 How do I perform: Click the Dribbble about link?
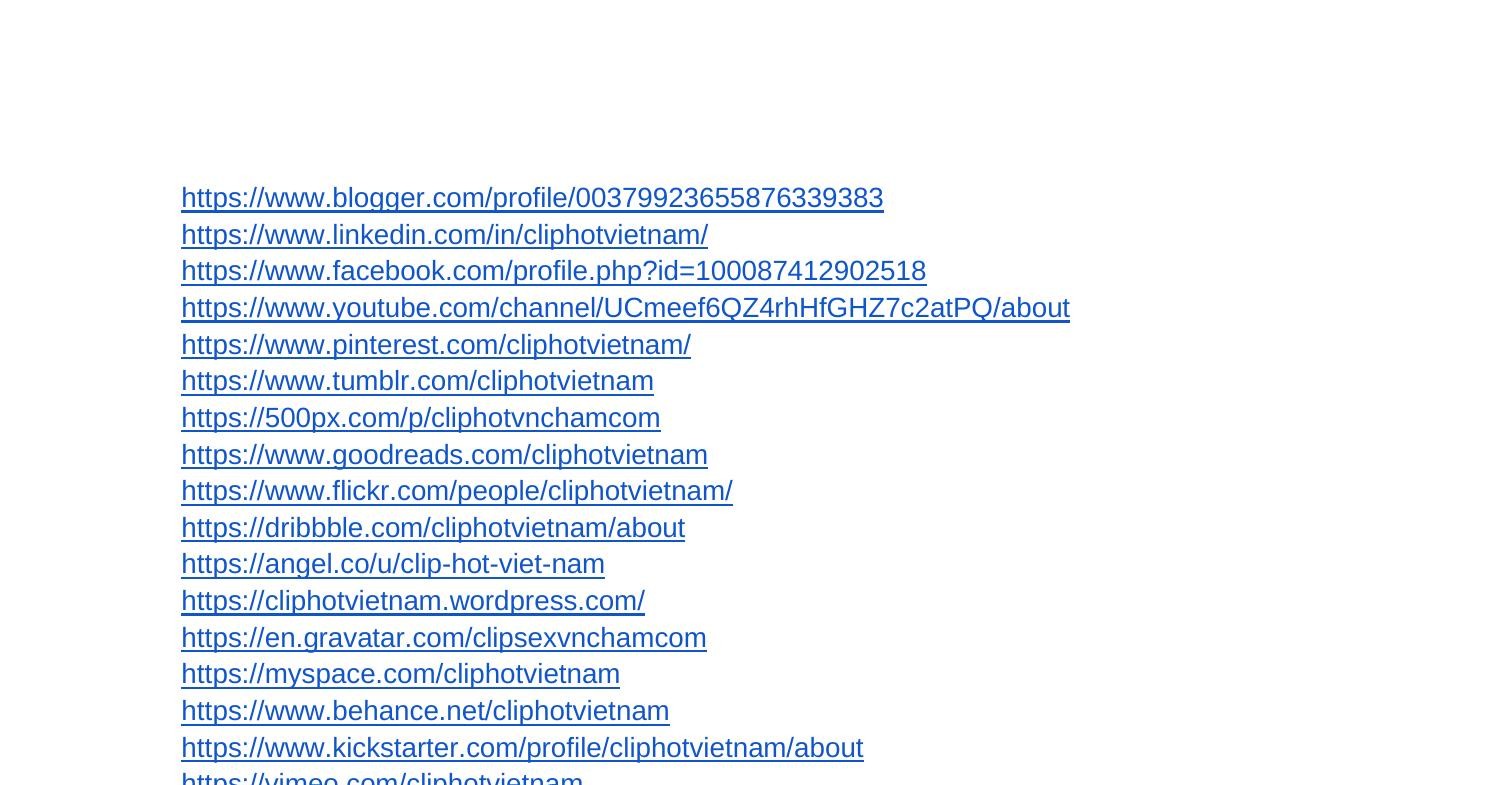coord(432,528)
